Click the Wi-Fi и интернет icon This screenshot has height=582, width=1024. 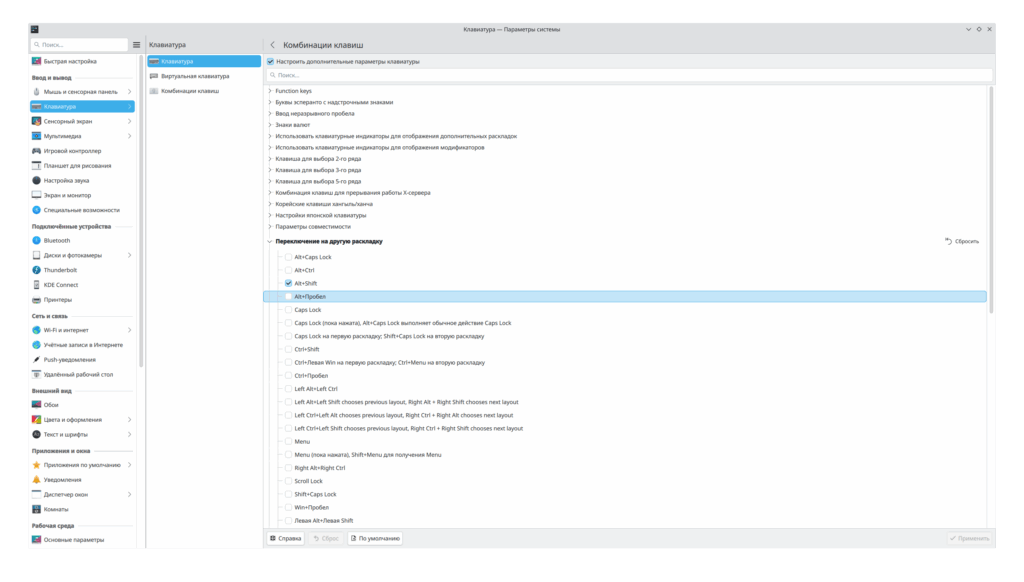[x=37, y=331]
